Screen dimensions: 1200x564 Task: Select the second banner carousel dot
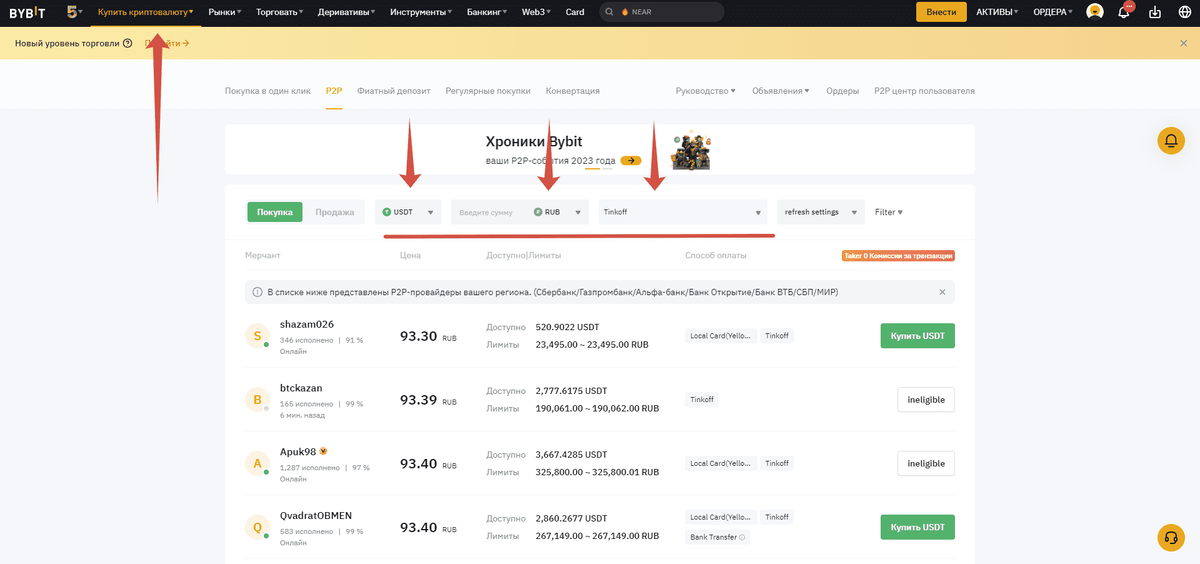click(x=607, y=169)
